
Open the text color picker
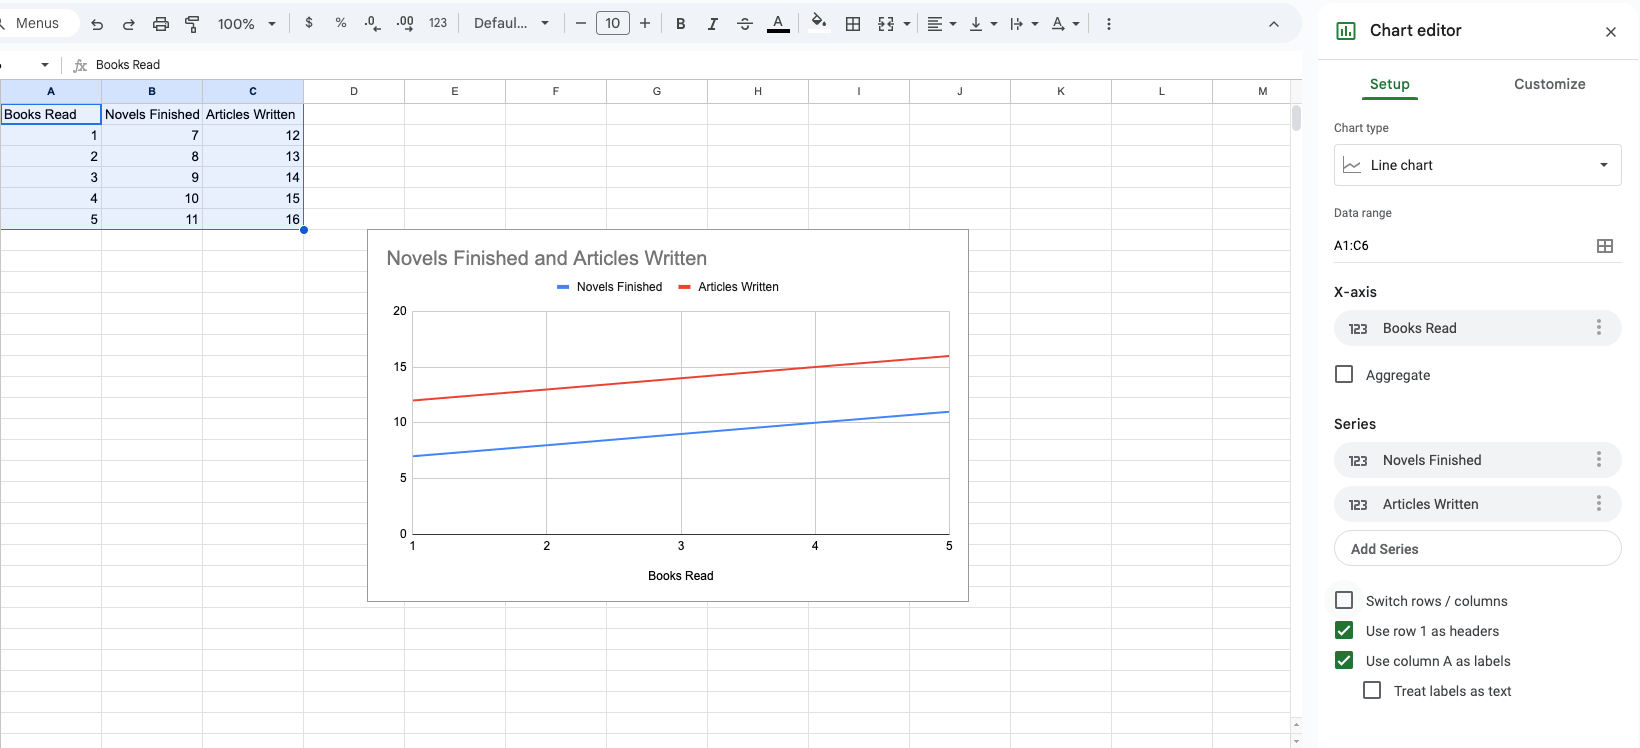pos(778,24)
